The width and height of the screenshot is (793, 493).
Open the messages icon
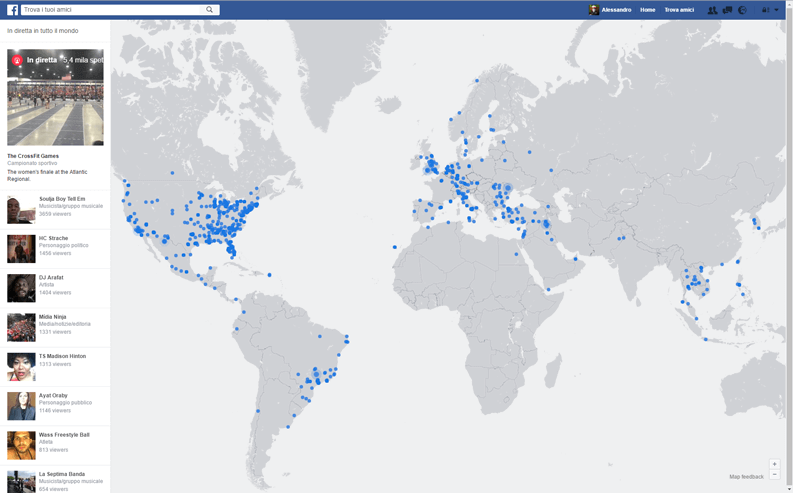tap(727, 10)
